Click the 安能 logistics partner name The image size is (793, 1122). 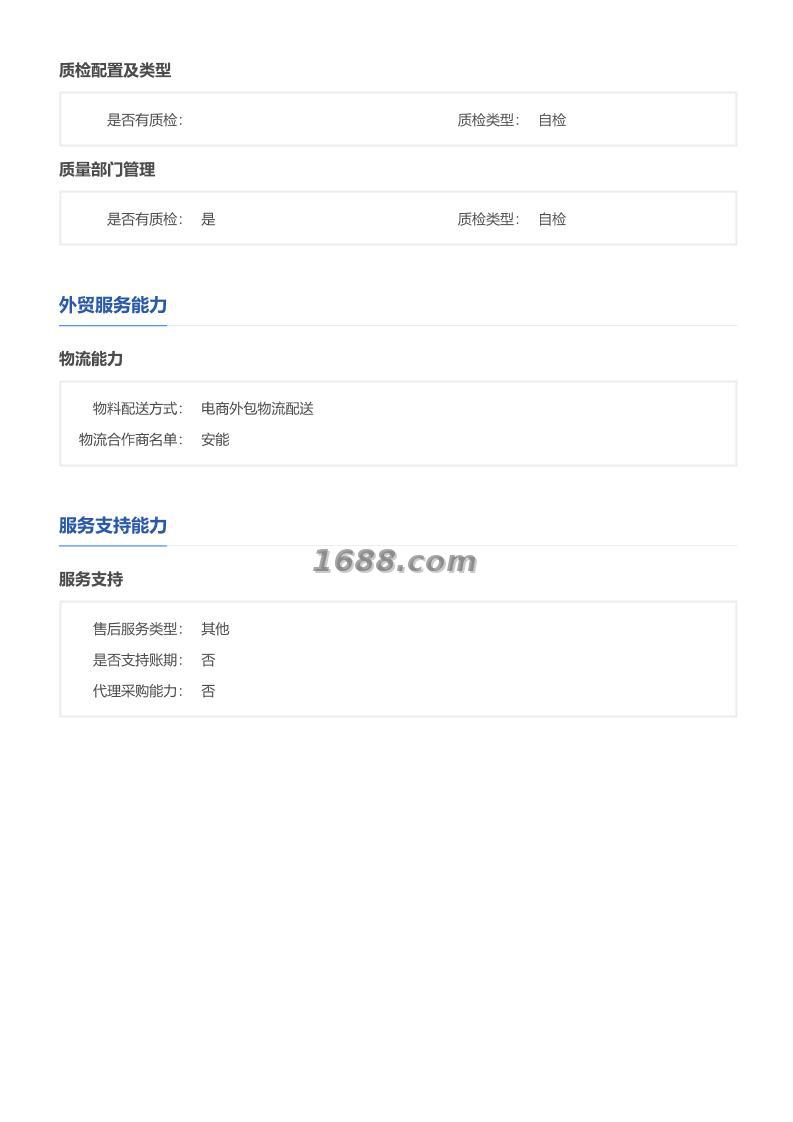point(215,439)
